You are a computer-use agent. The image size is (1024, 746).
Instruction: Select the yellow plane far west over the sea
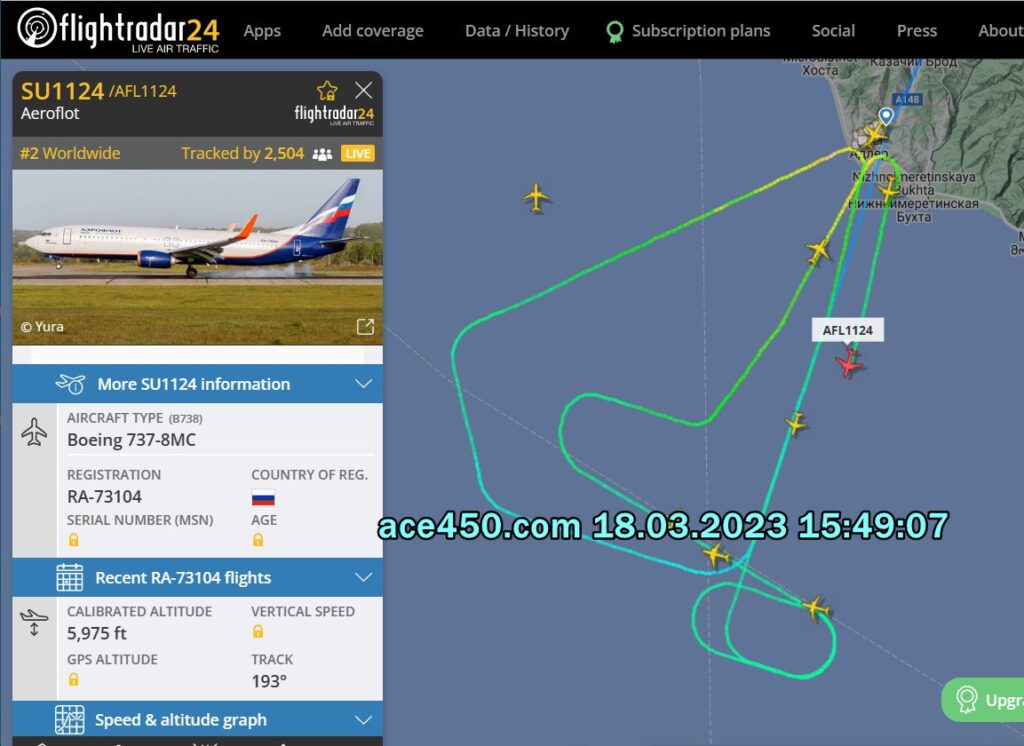[536, 197]
